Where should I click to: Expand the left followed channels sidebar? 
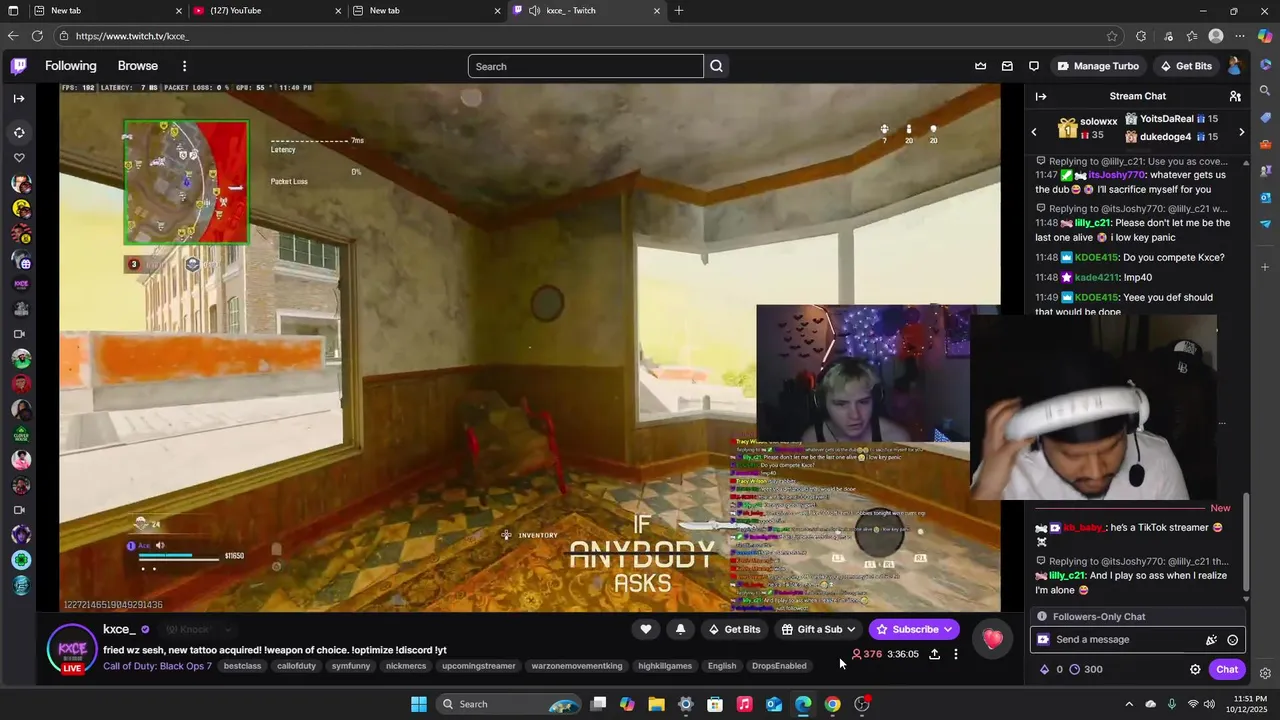tap(19, 98)
